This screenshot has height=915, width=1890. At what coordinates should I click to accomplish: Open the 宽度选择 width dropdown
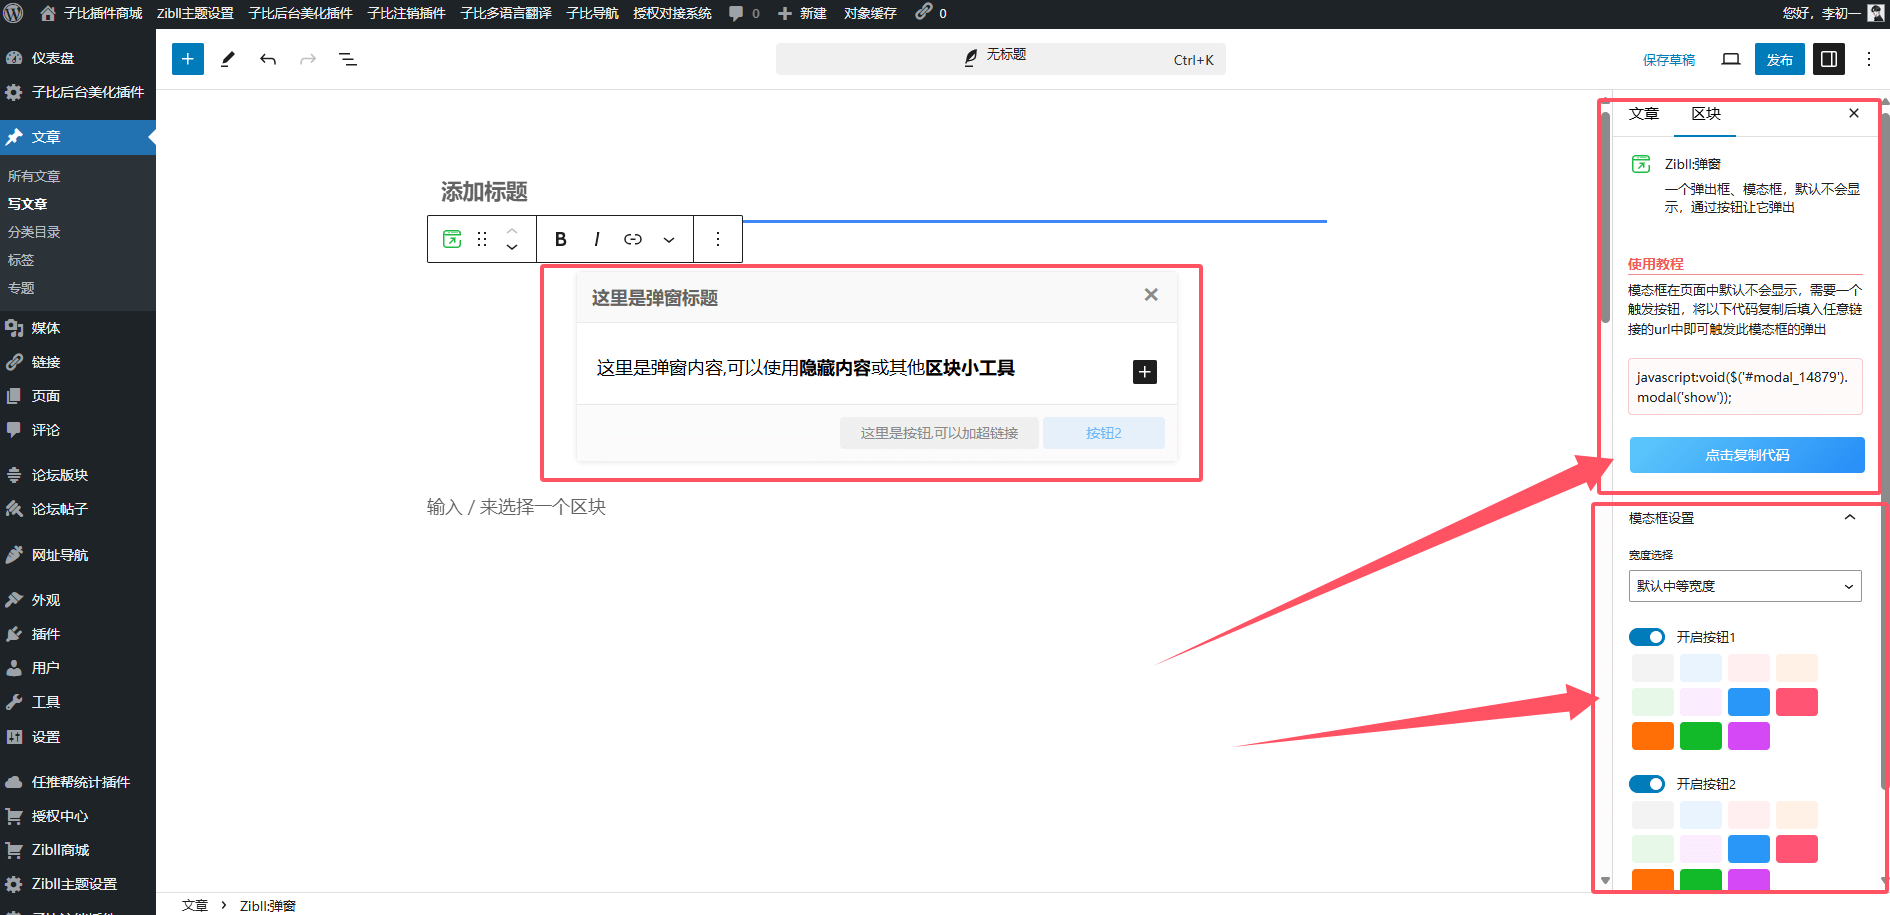pyautogui.click(x=1745, y=586)
